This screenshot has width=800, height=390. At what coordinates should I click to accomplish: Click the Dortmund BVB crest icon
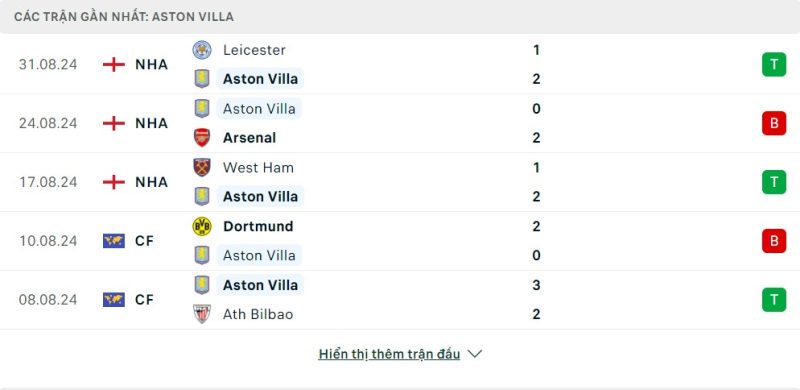tap(202, 226)
